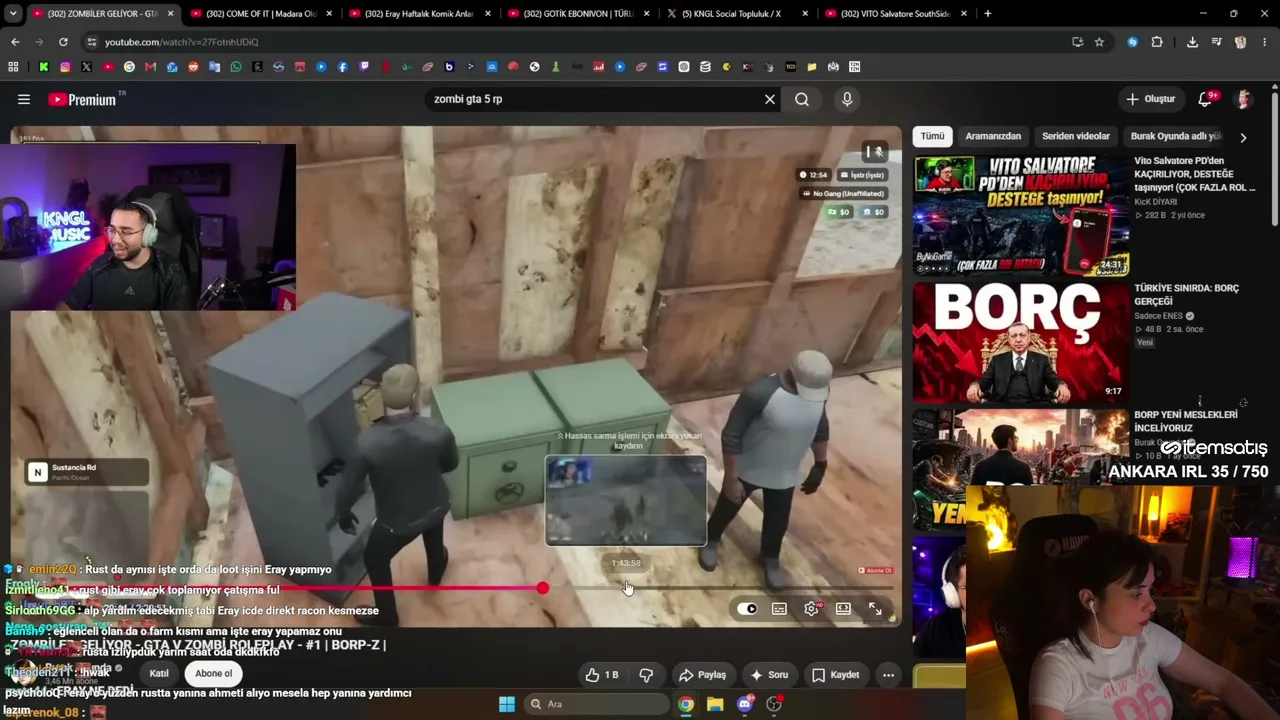Open the account avatar menu
The image size is (1280, 720).
pyautogui.click(x=1244, y=99)
